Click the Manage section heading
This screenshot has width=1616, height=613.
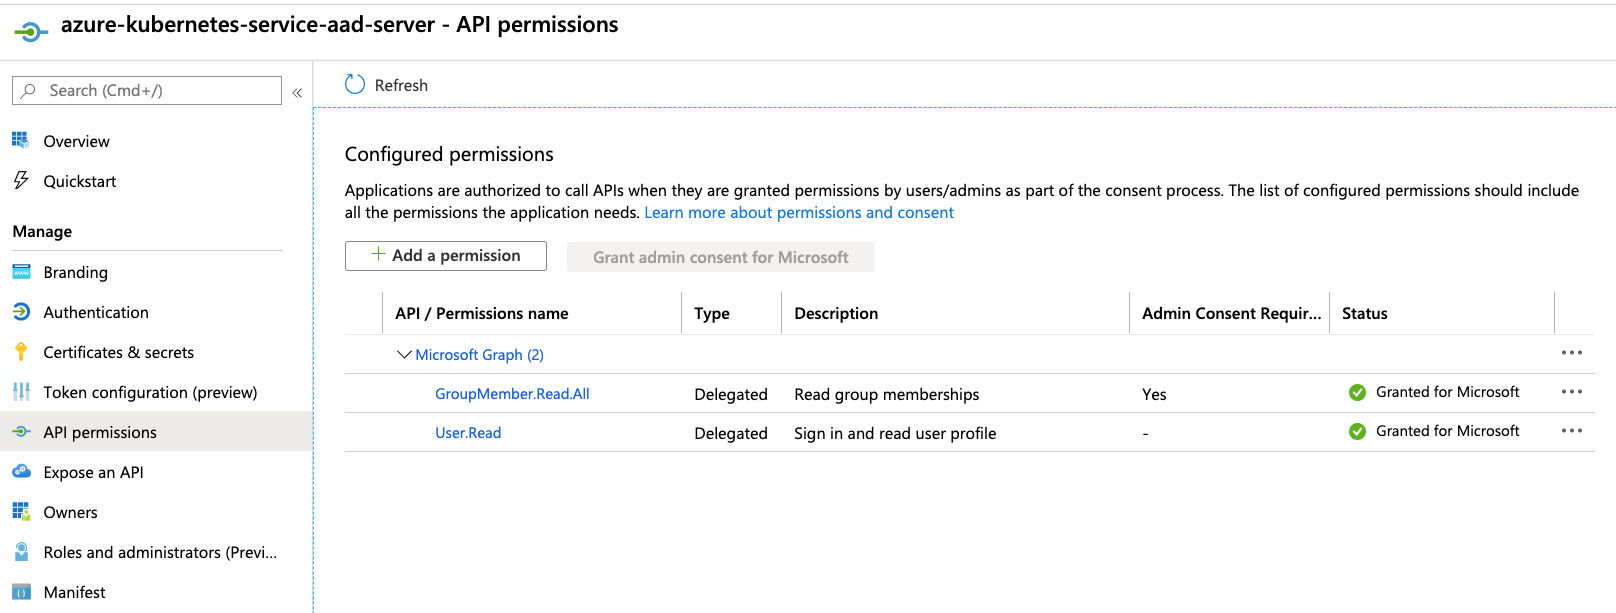pos(42,231)
